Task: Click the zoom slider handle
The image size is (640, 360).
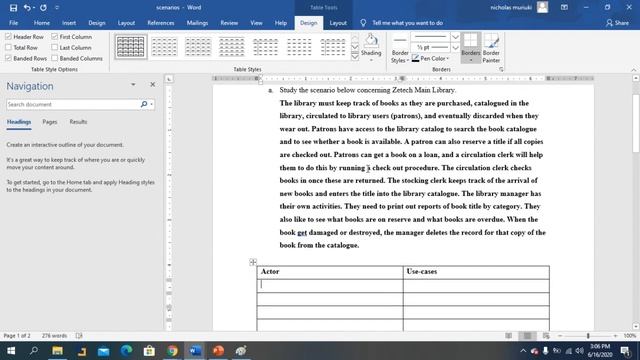Action: 588,336
